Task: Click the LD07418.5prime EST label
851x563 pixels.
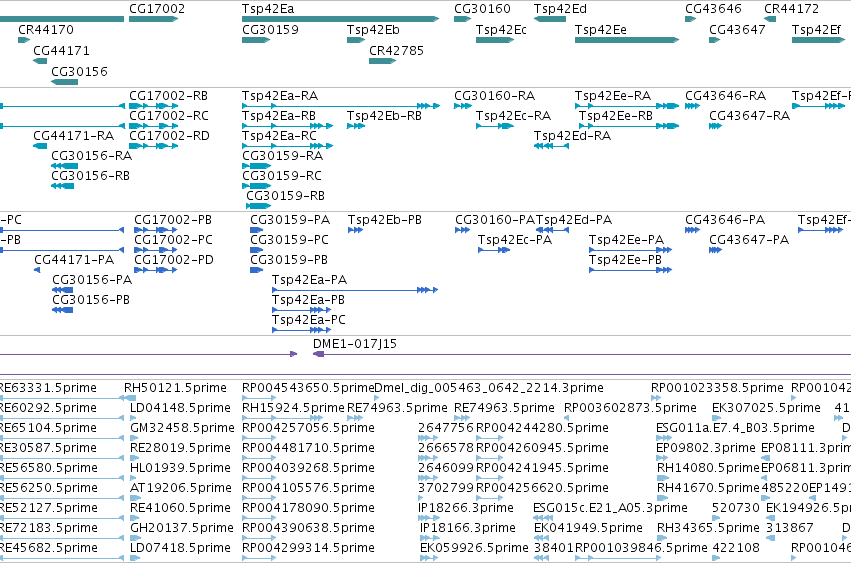Action: (x=180, y=548)
